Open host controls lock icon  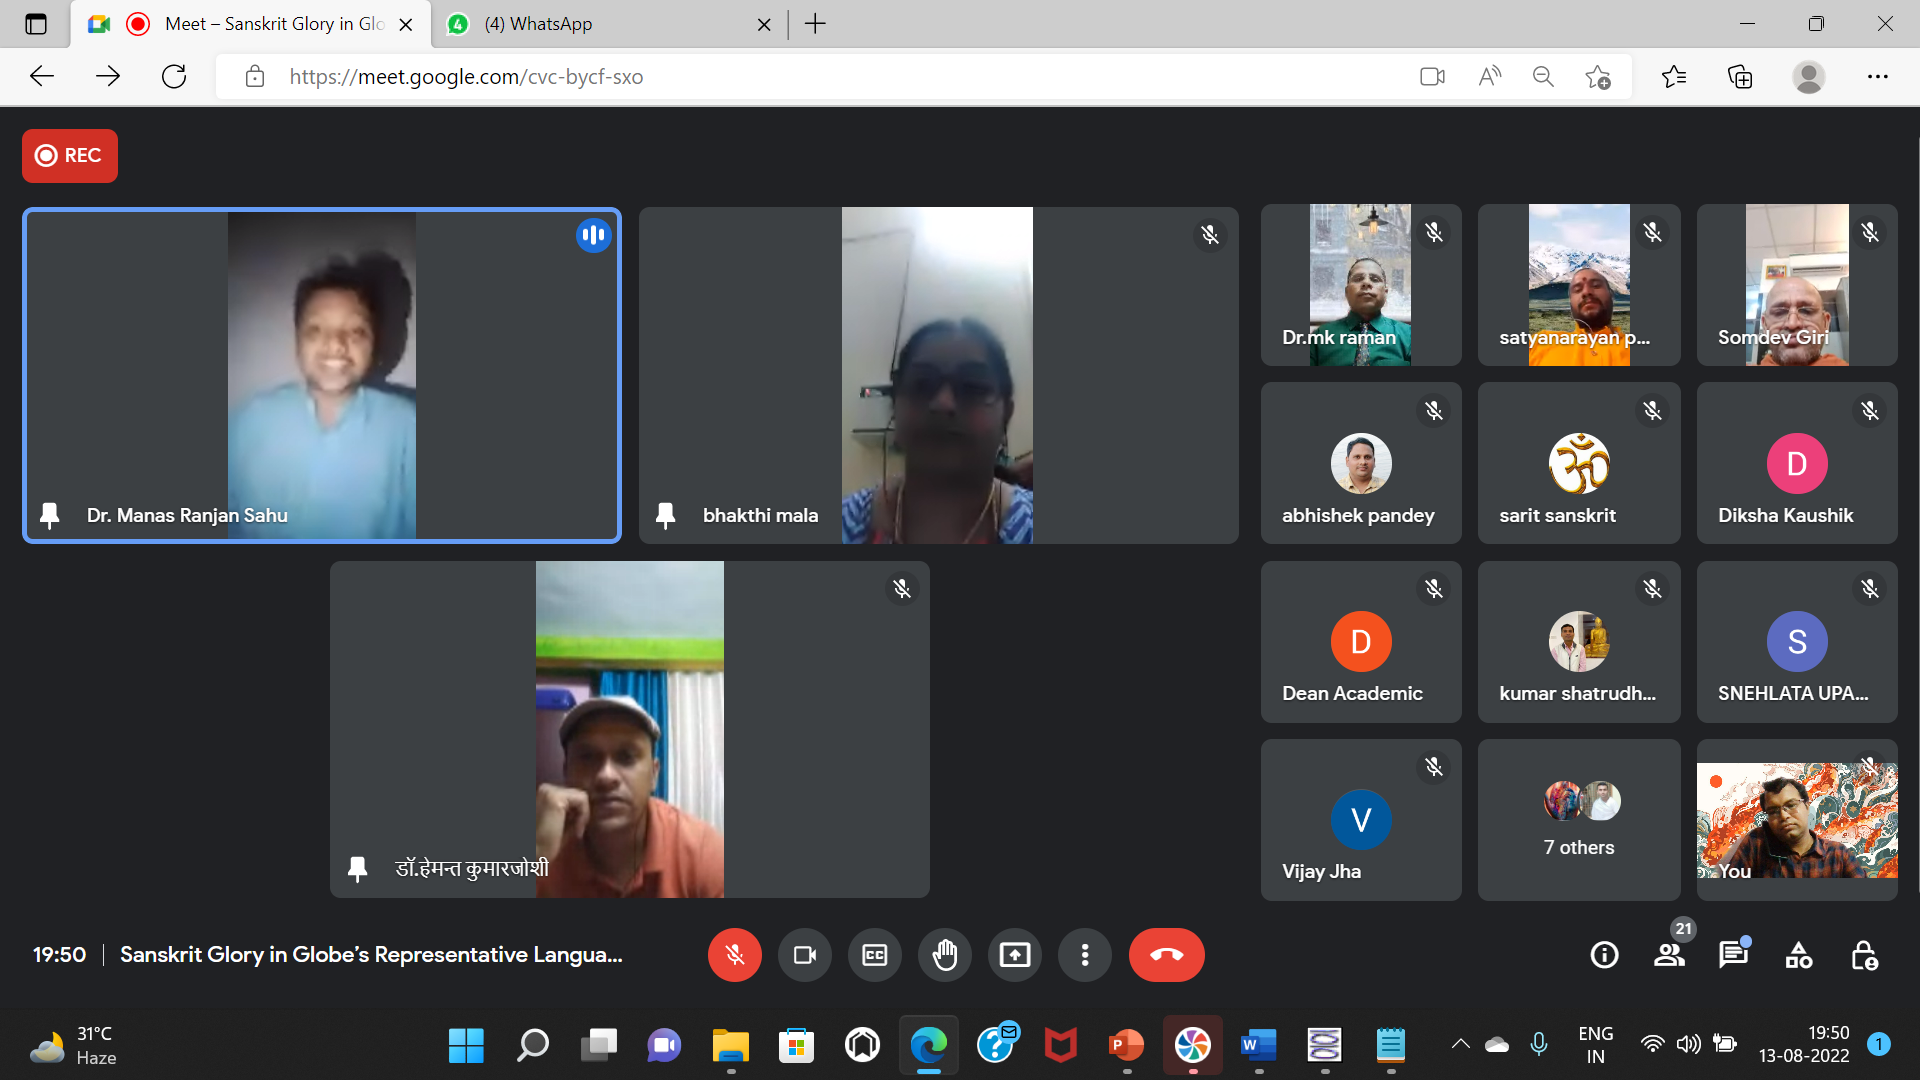click(x=1864, y=955)
